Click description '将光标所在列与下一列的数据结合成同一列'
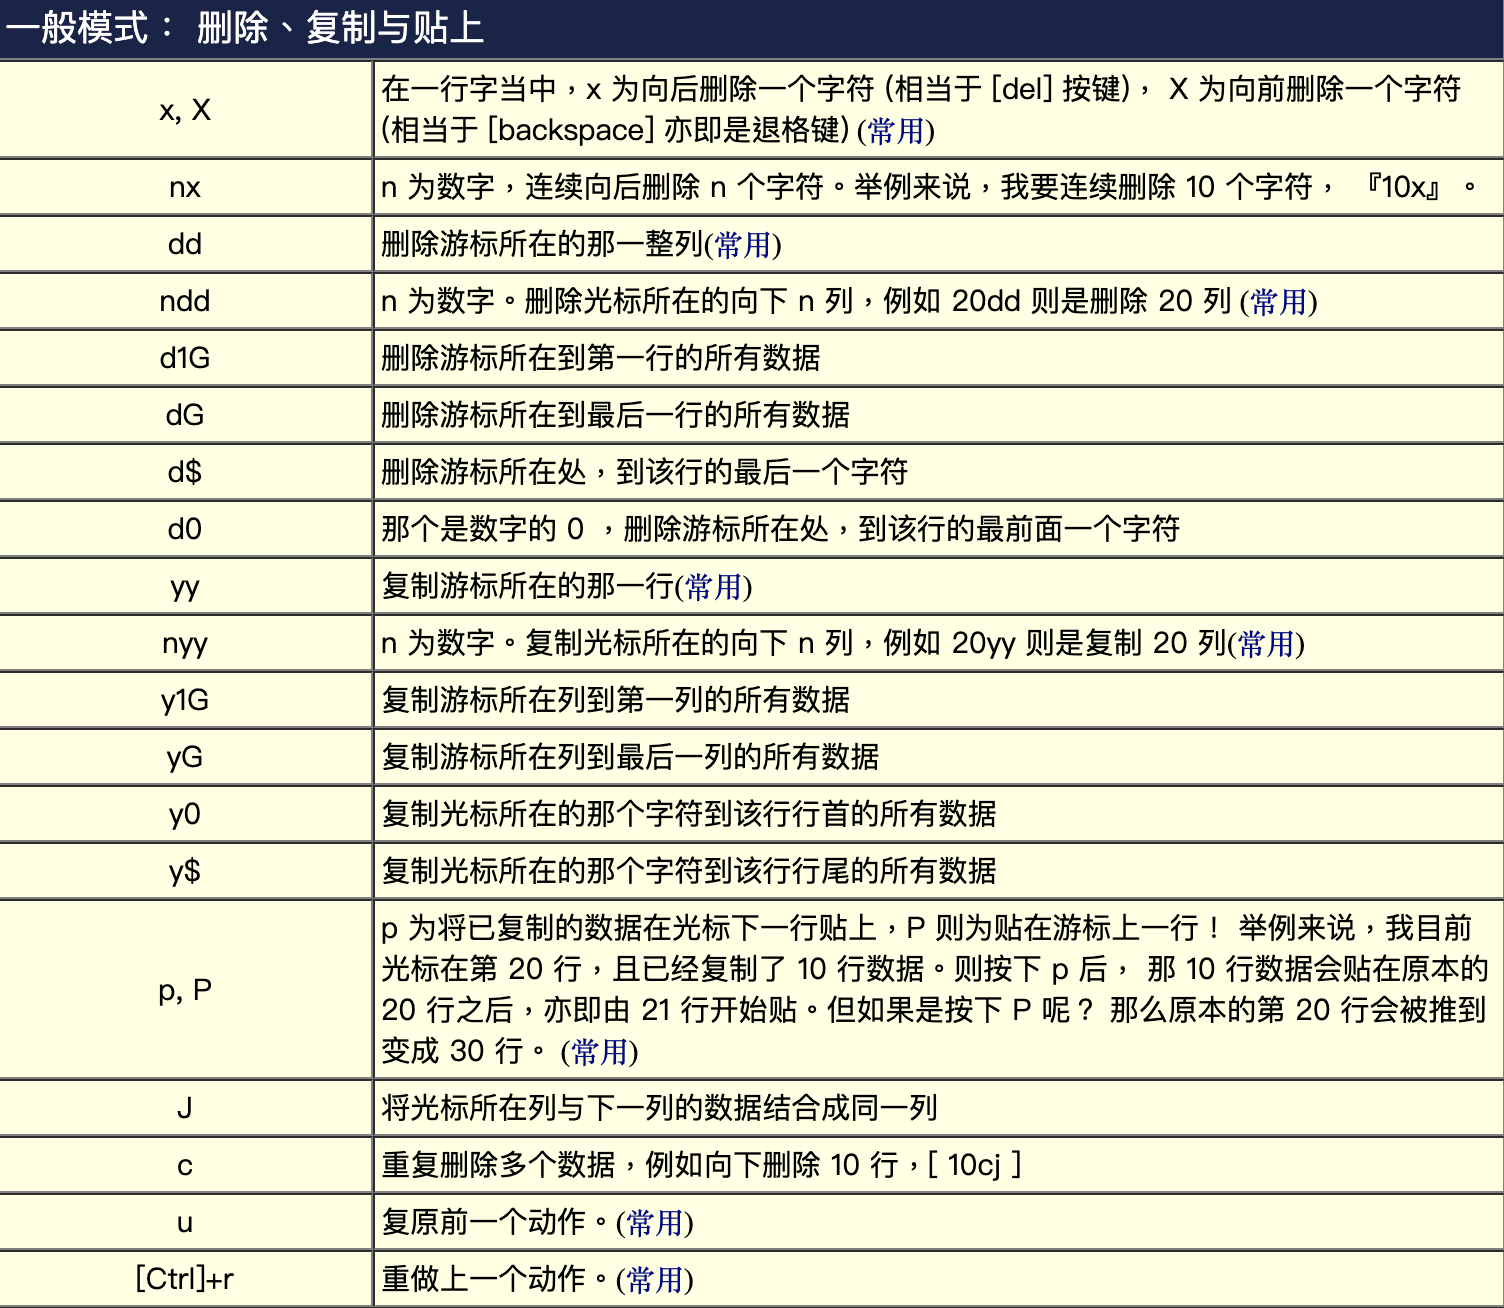The height and width of the screenshot is (1308, 1504). [x=660, y=1108]
